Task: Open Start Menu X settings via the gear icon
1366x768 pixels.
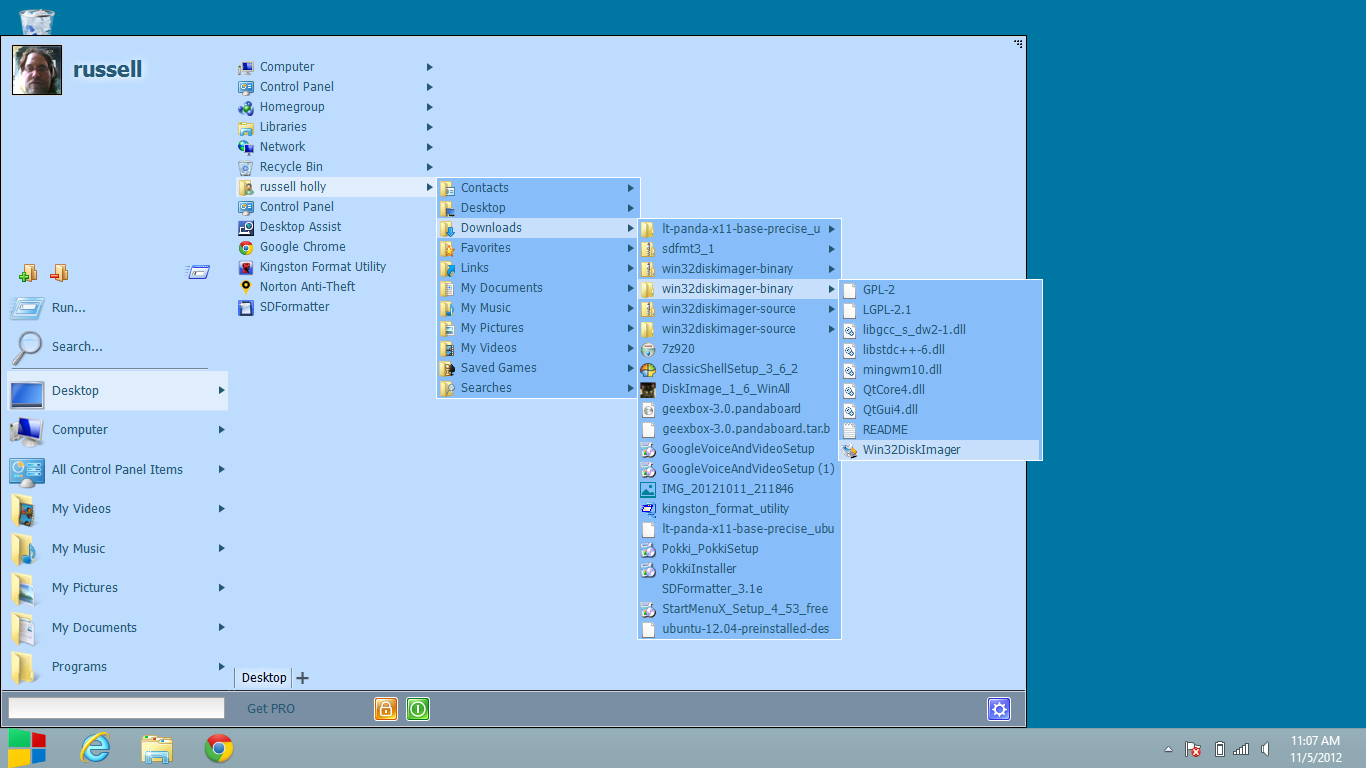Action: pyautogui.click(x=998, y=709)
